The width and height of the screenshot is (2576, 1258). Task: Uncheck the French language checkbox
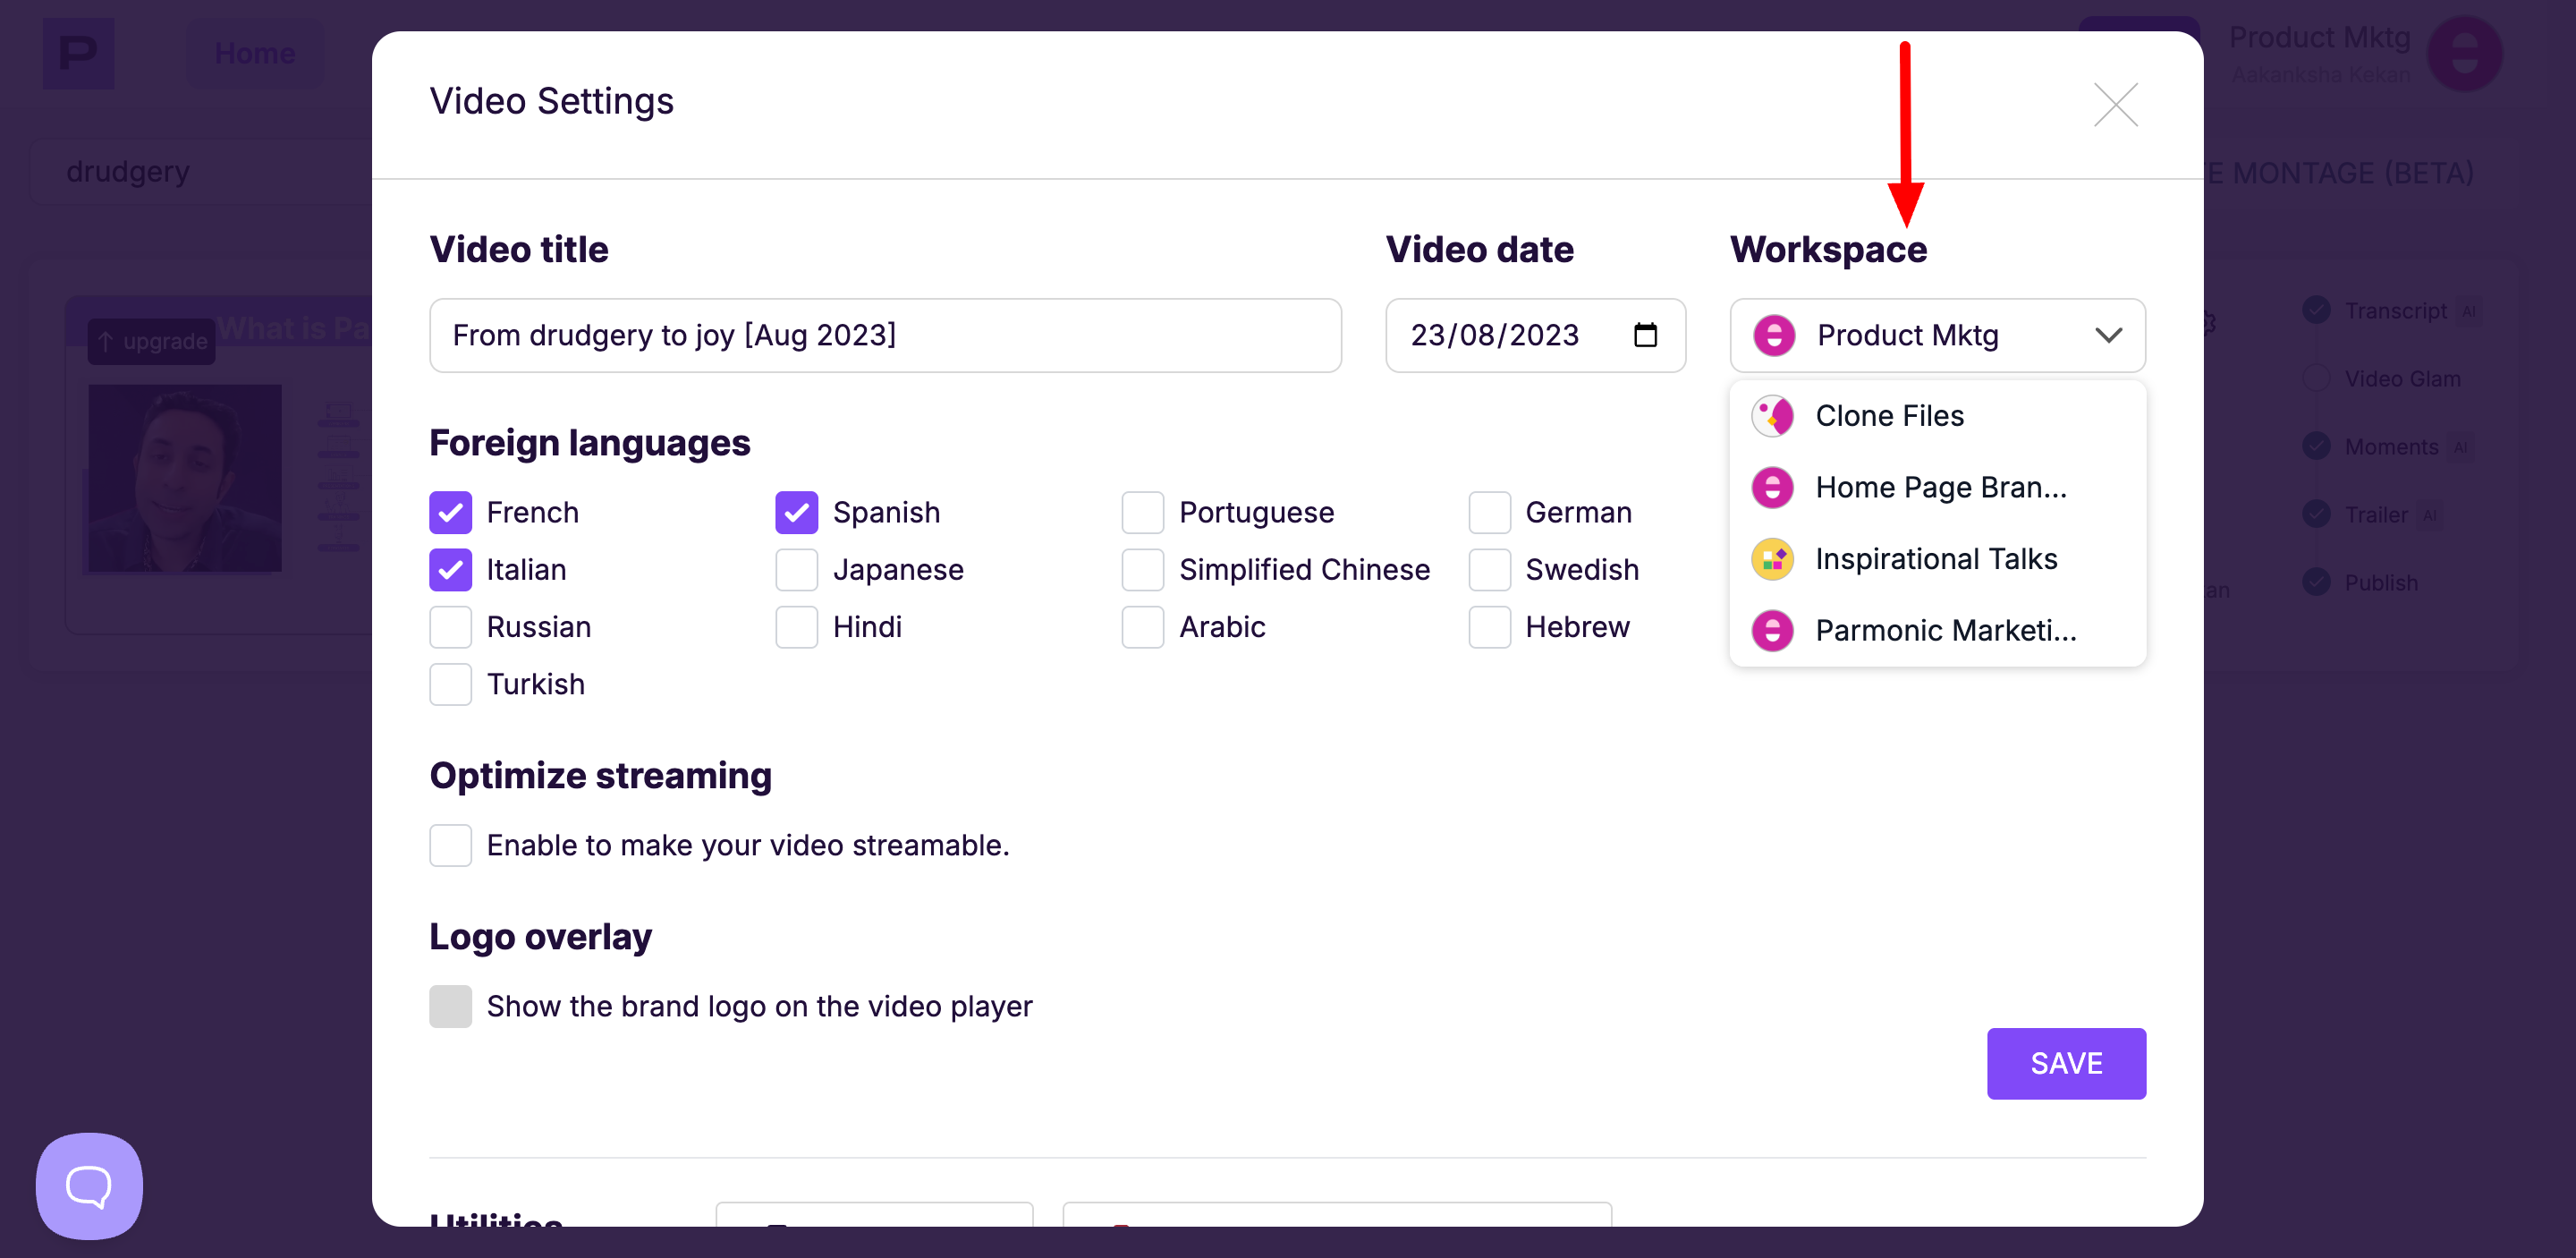pyautogui.click(x=450, y=513)
